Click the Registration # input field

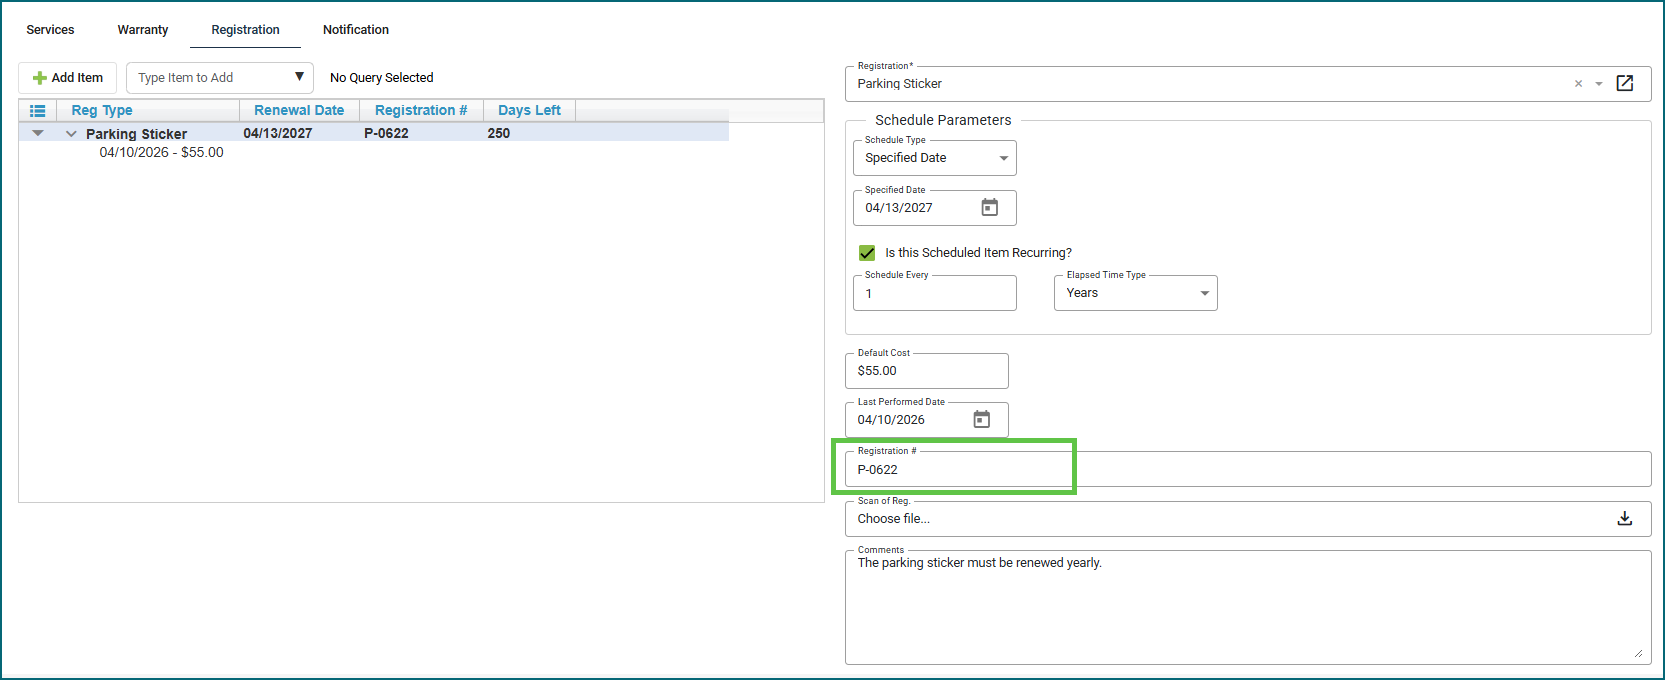point(1248,469)
